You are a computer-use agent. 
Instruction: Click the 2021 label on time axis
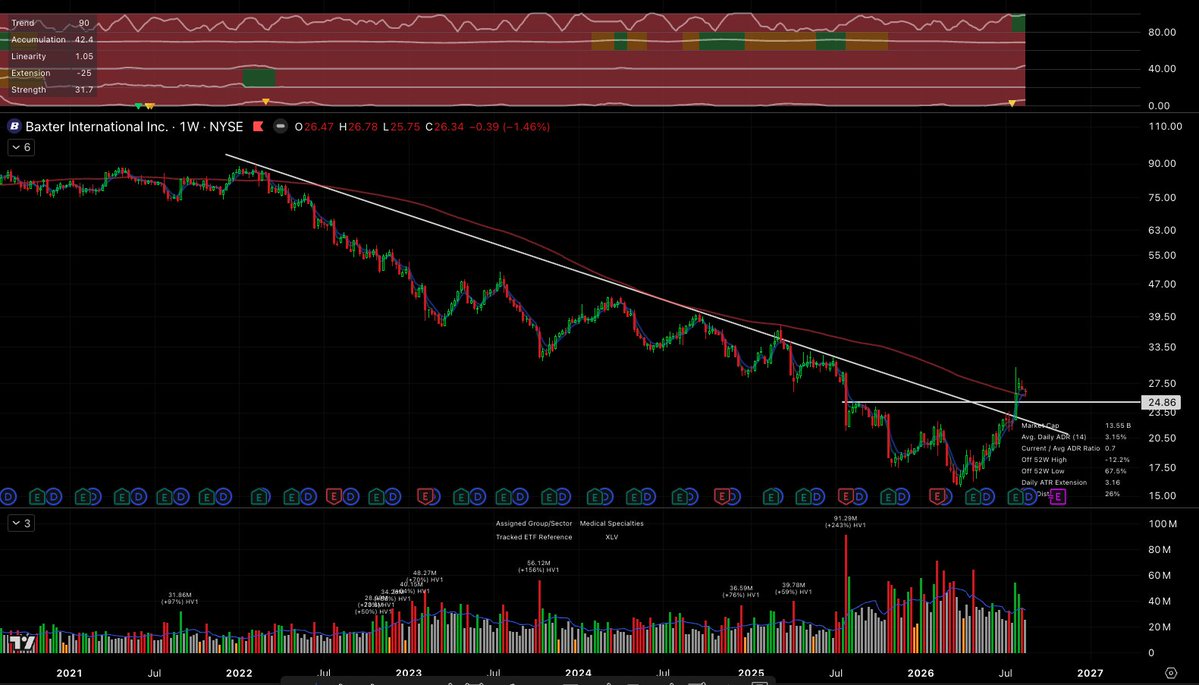(x=69, y=674)
